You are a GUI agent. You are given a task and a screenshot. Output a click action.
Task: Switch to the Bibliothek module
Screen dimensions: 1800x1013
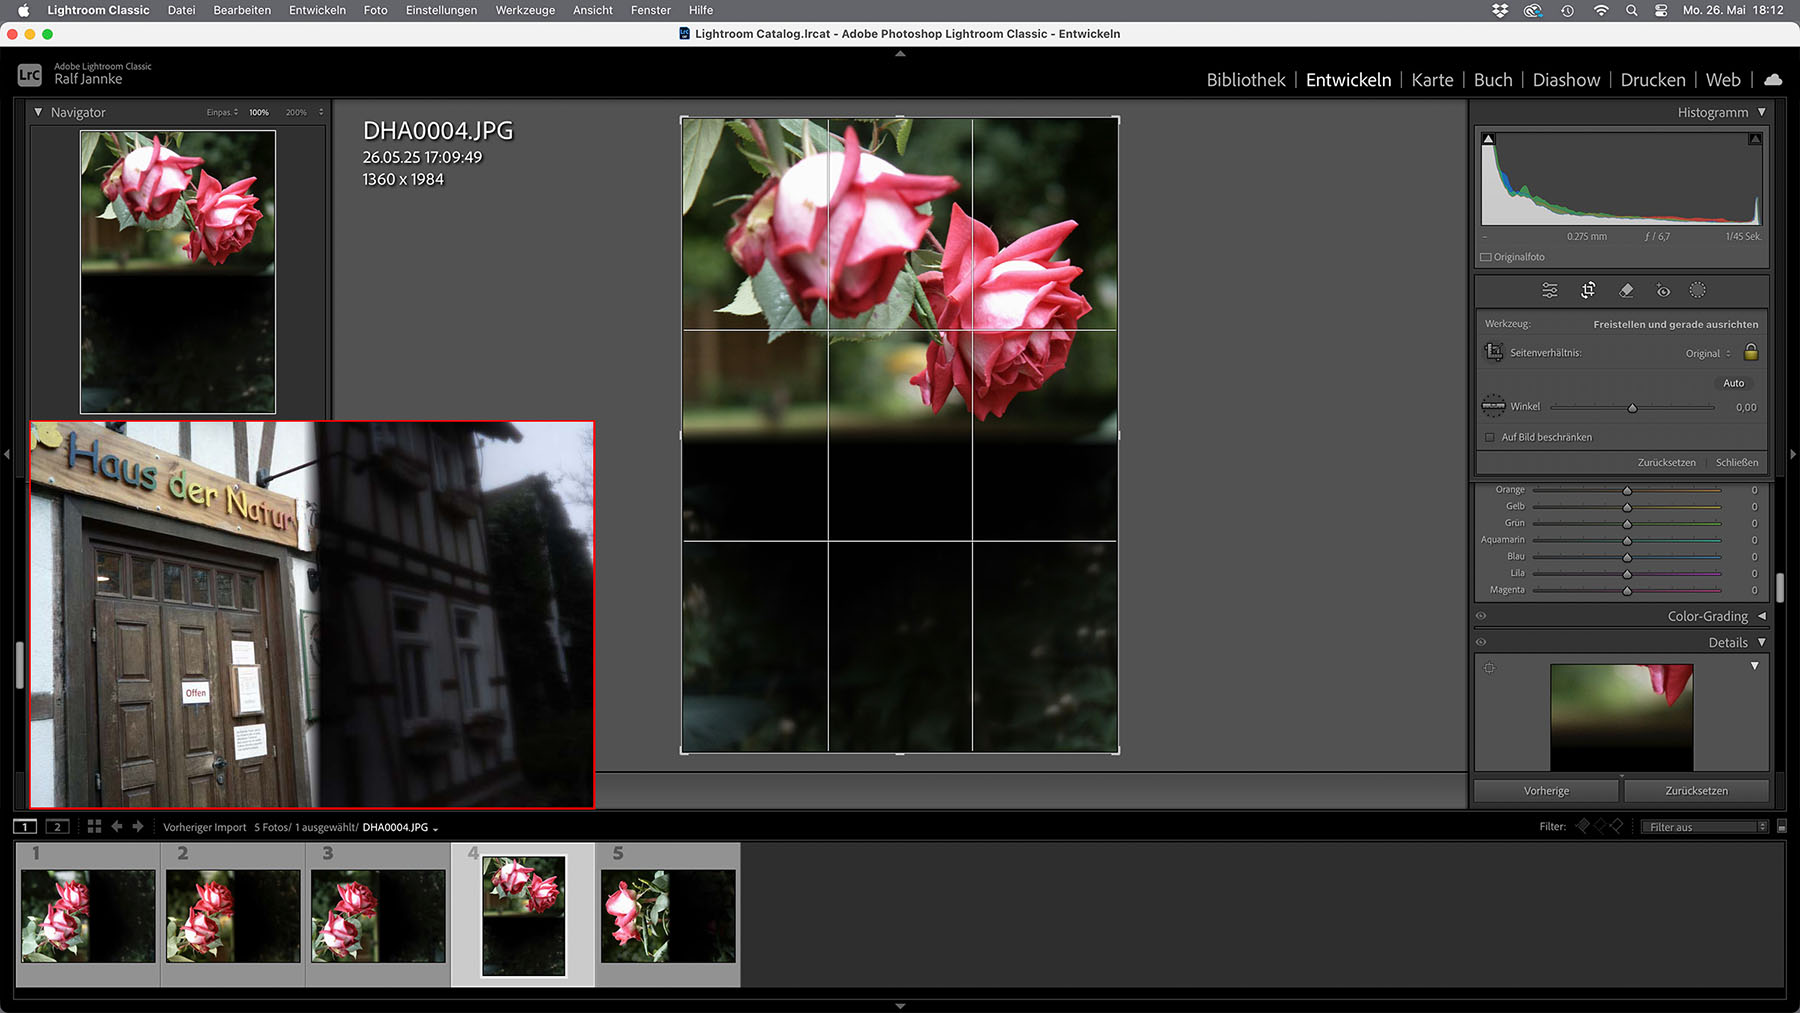click(x=1246, y=80)
